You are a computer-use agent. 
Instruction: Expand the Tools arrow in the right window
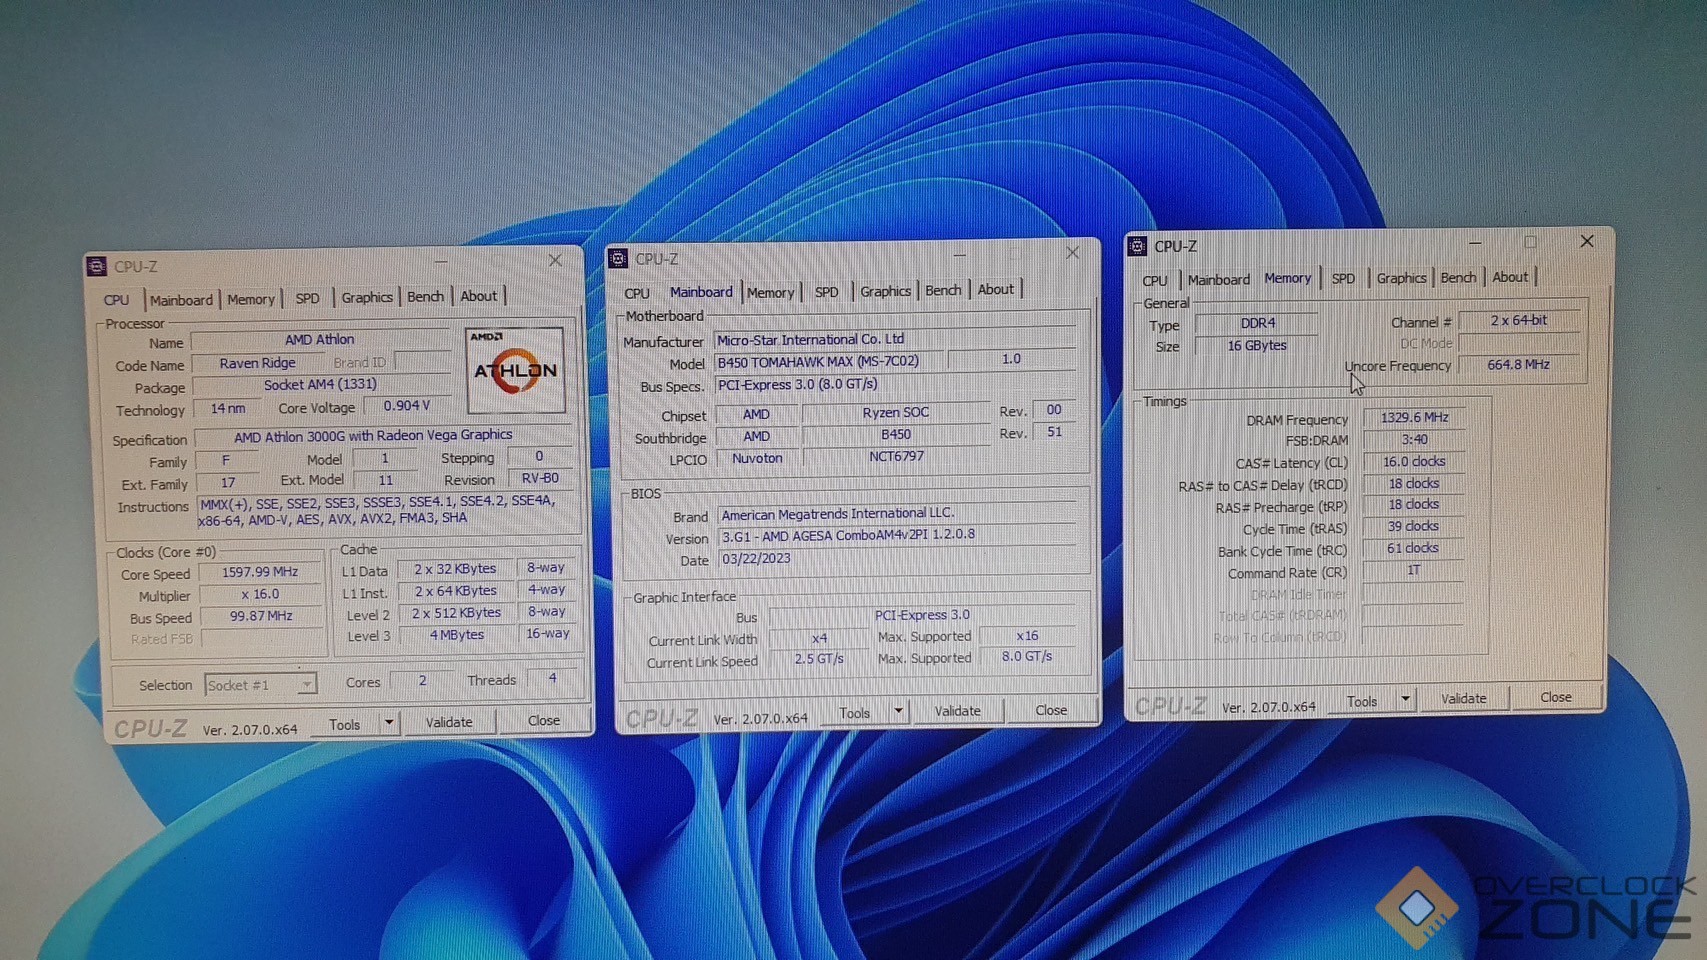coord(1405,699)
